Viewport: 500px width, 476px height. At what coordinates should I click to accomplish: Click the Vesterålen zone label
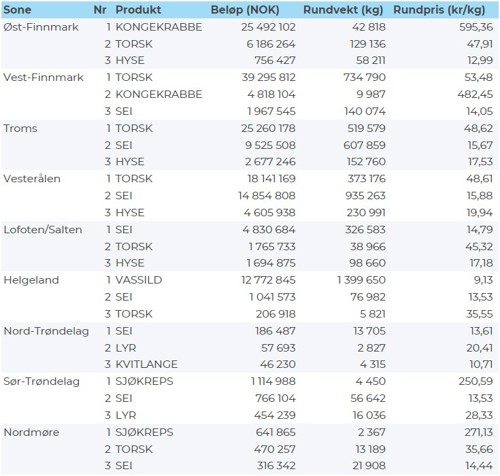pos(32,179)
